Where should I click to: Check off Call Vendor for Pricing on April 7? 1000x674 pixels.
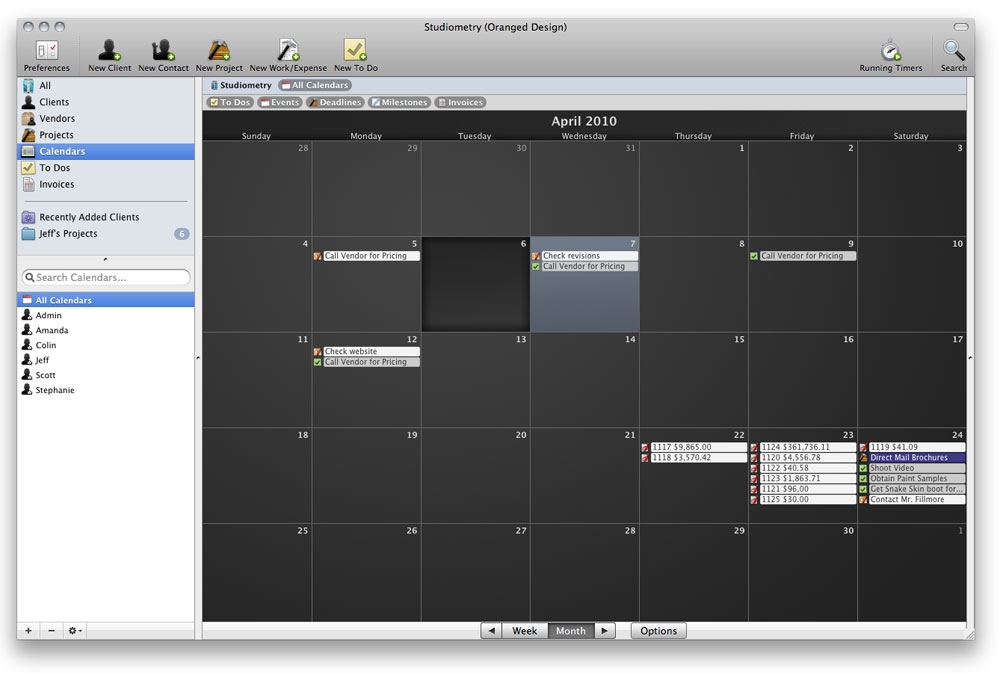[536, 267]
